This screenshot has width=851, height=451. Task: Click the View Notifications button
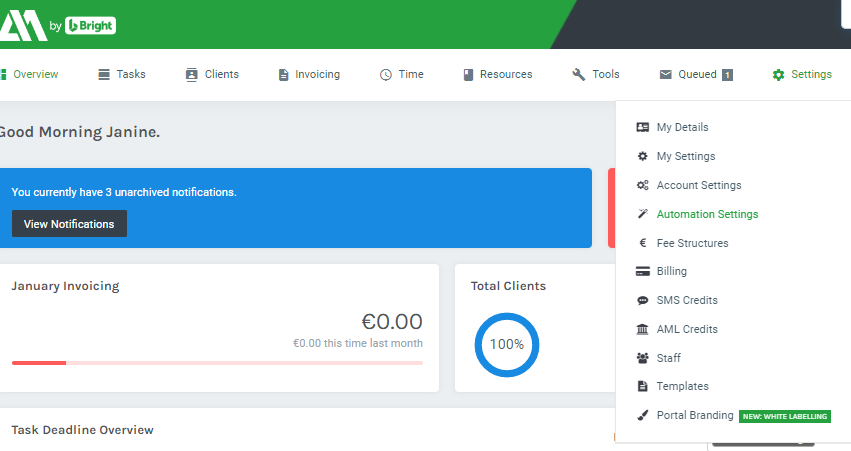pyautogui.click(x=69, y=224)
